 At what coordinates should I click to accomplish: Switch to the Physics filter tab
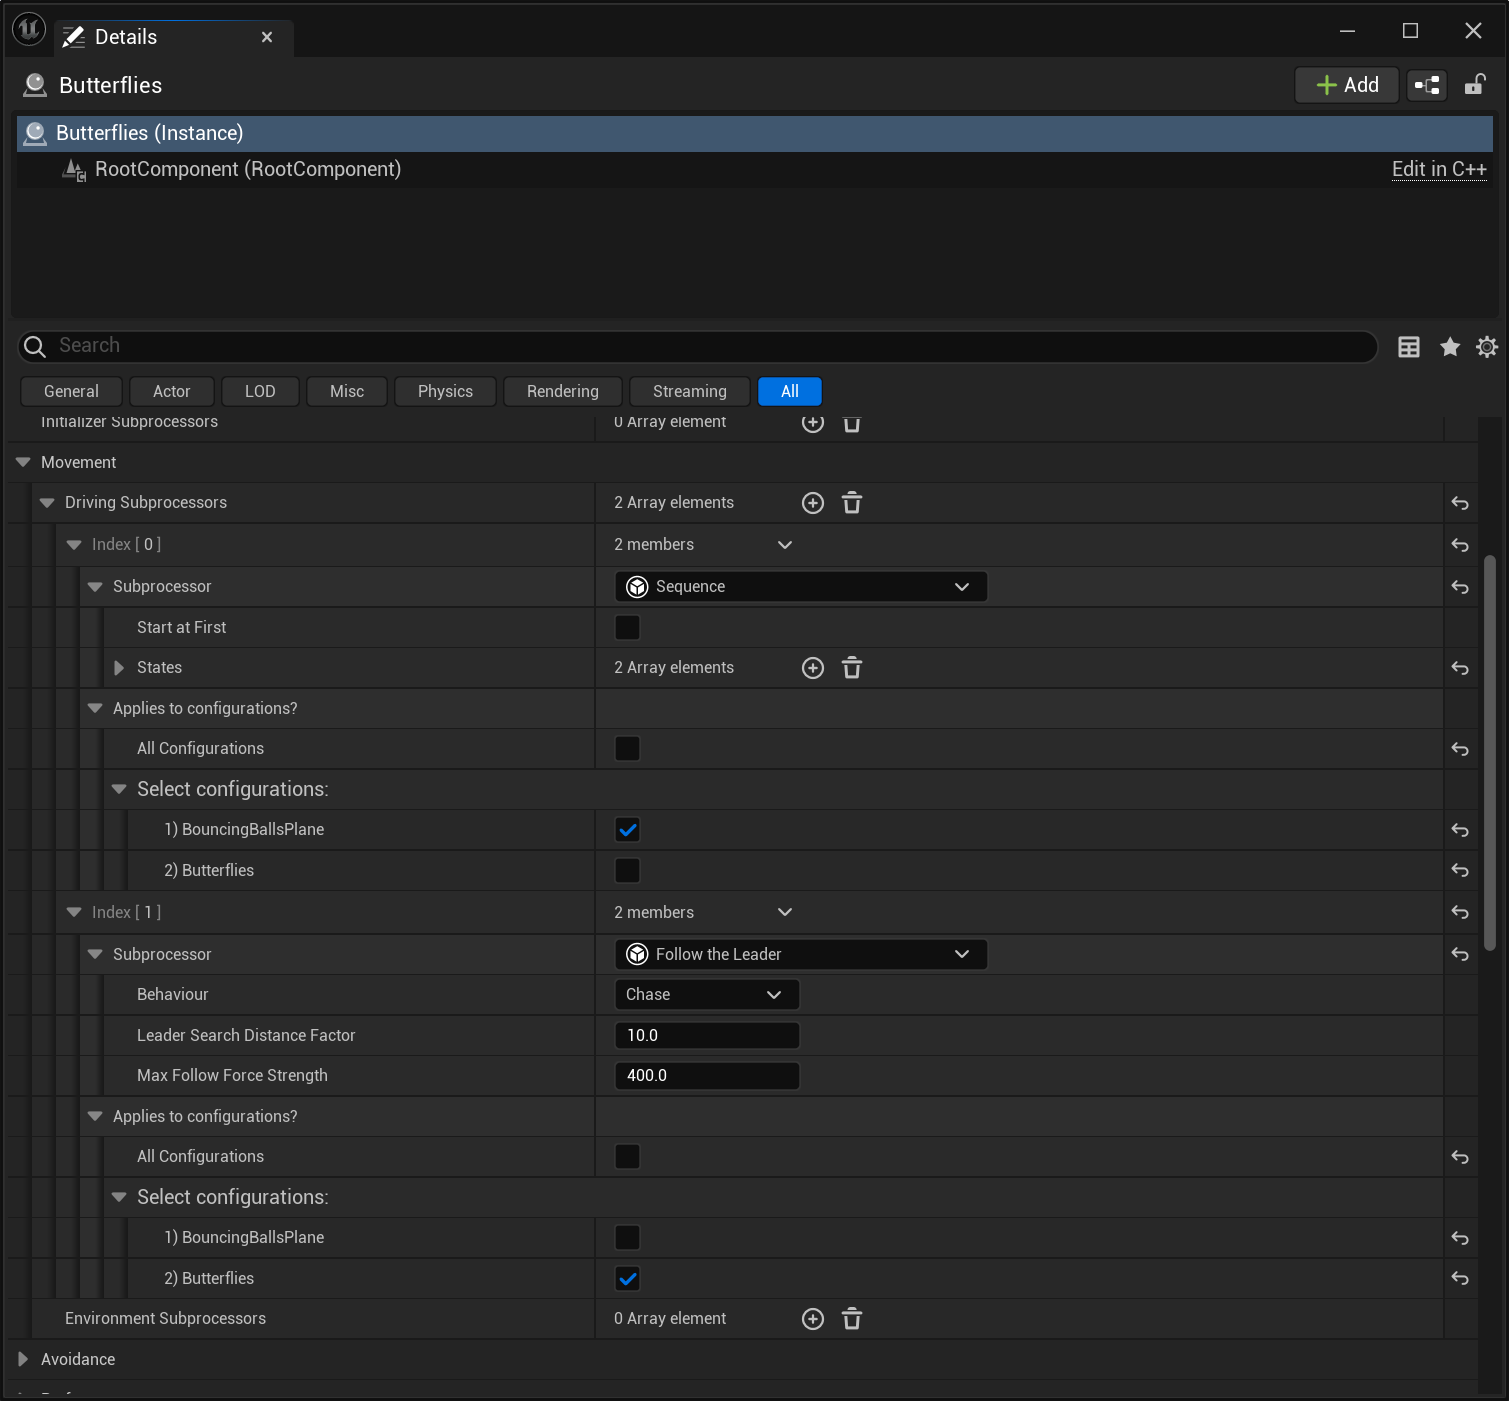(445, 392)
